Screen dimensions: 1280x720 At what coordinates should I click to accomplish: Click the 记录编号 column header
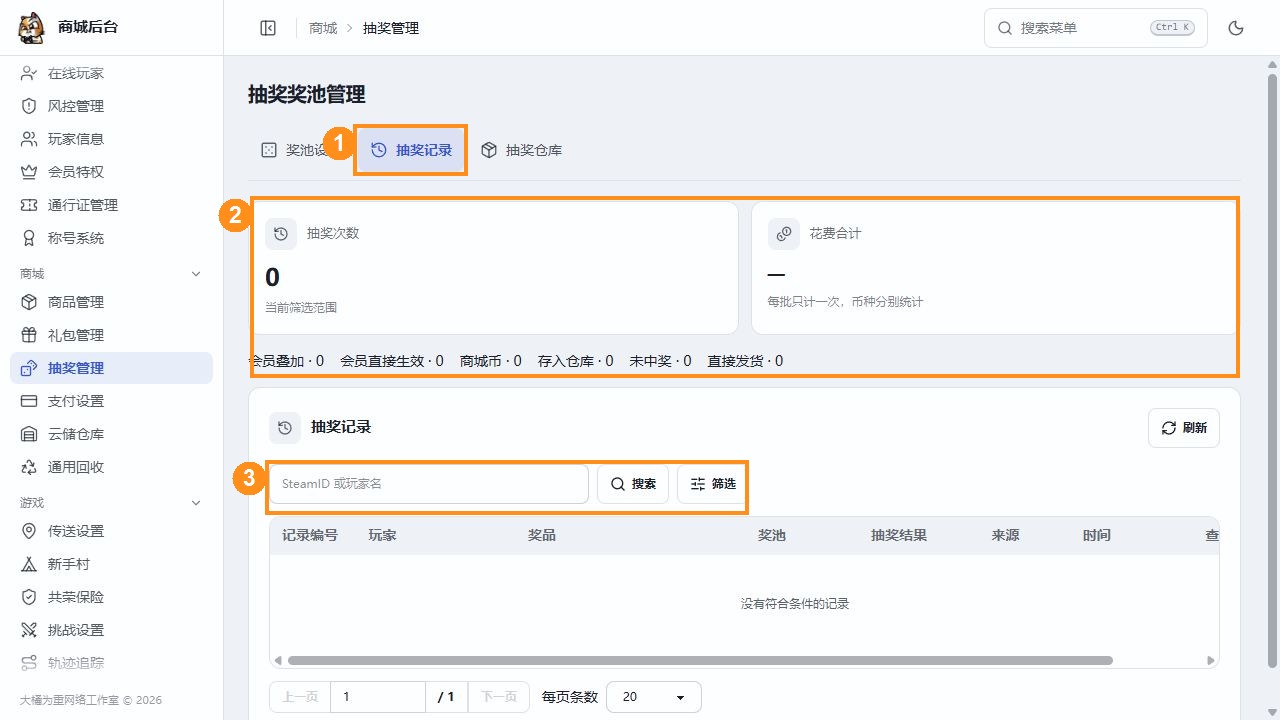[310, 535]
